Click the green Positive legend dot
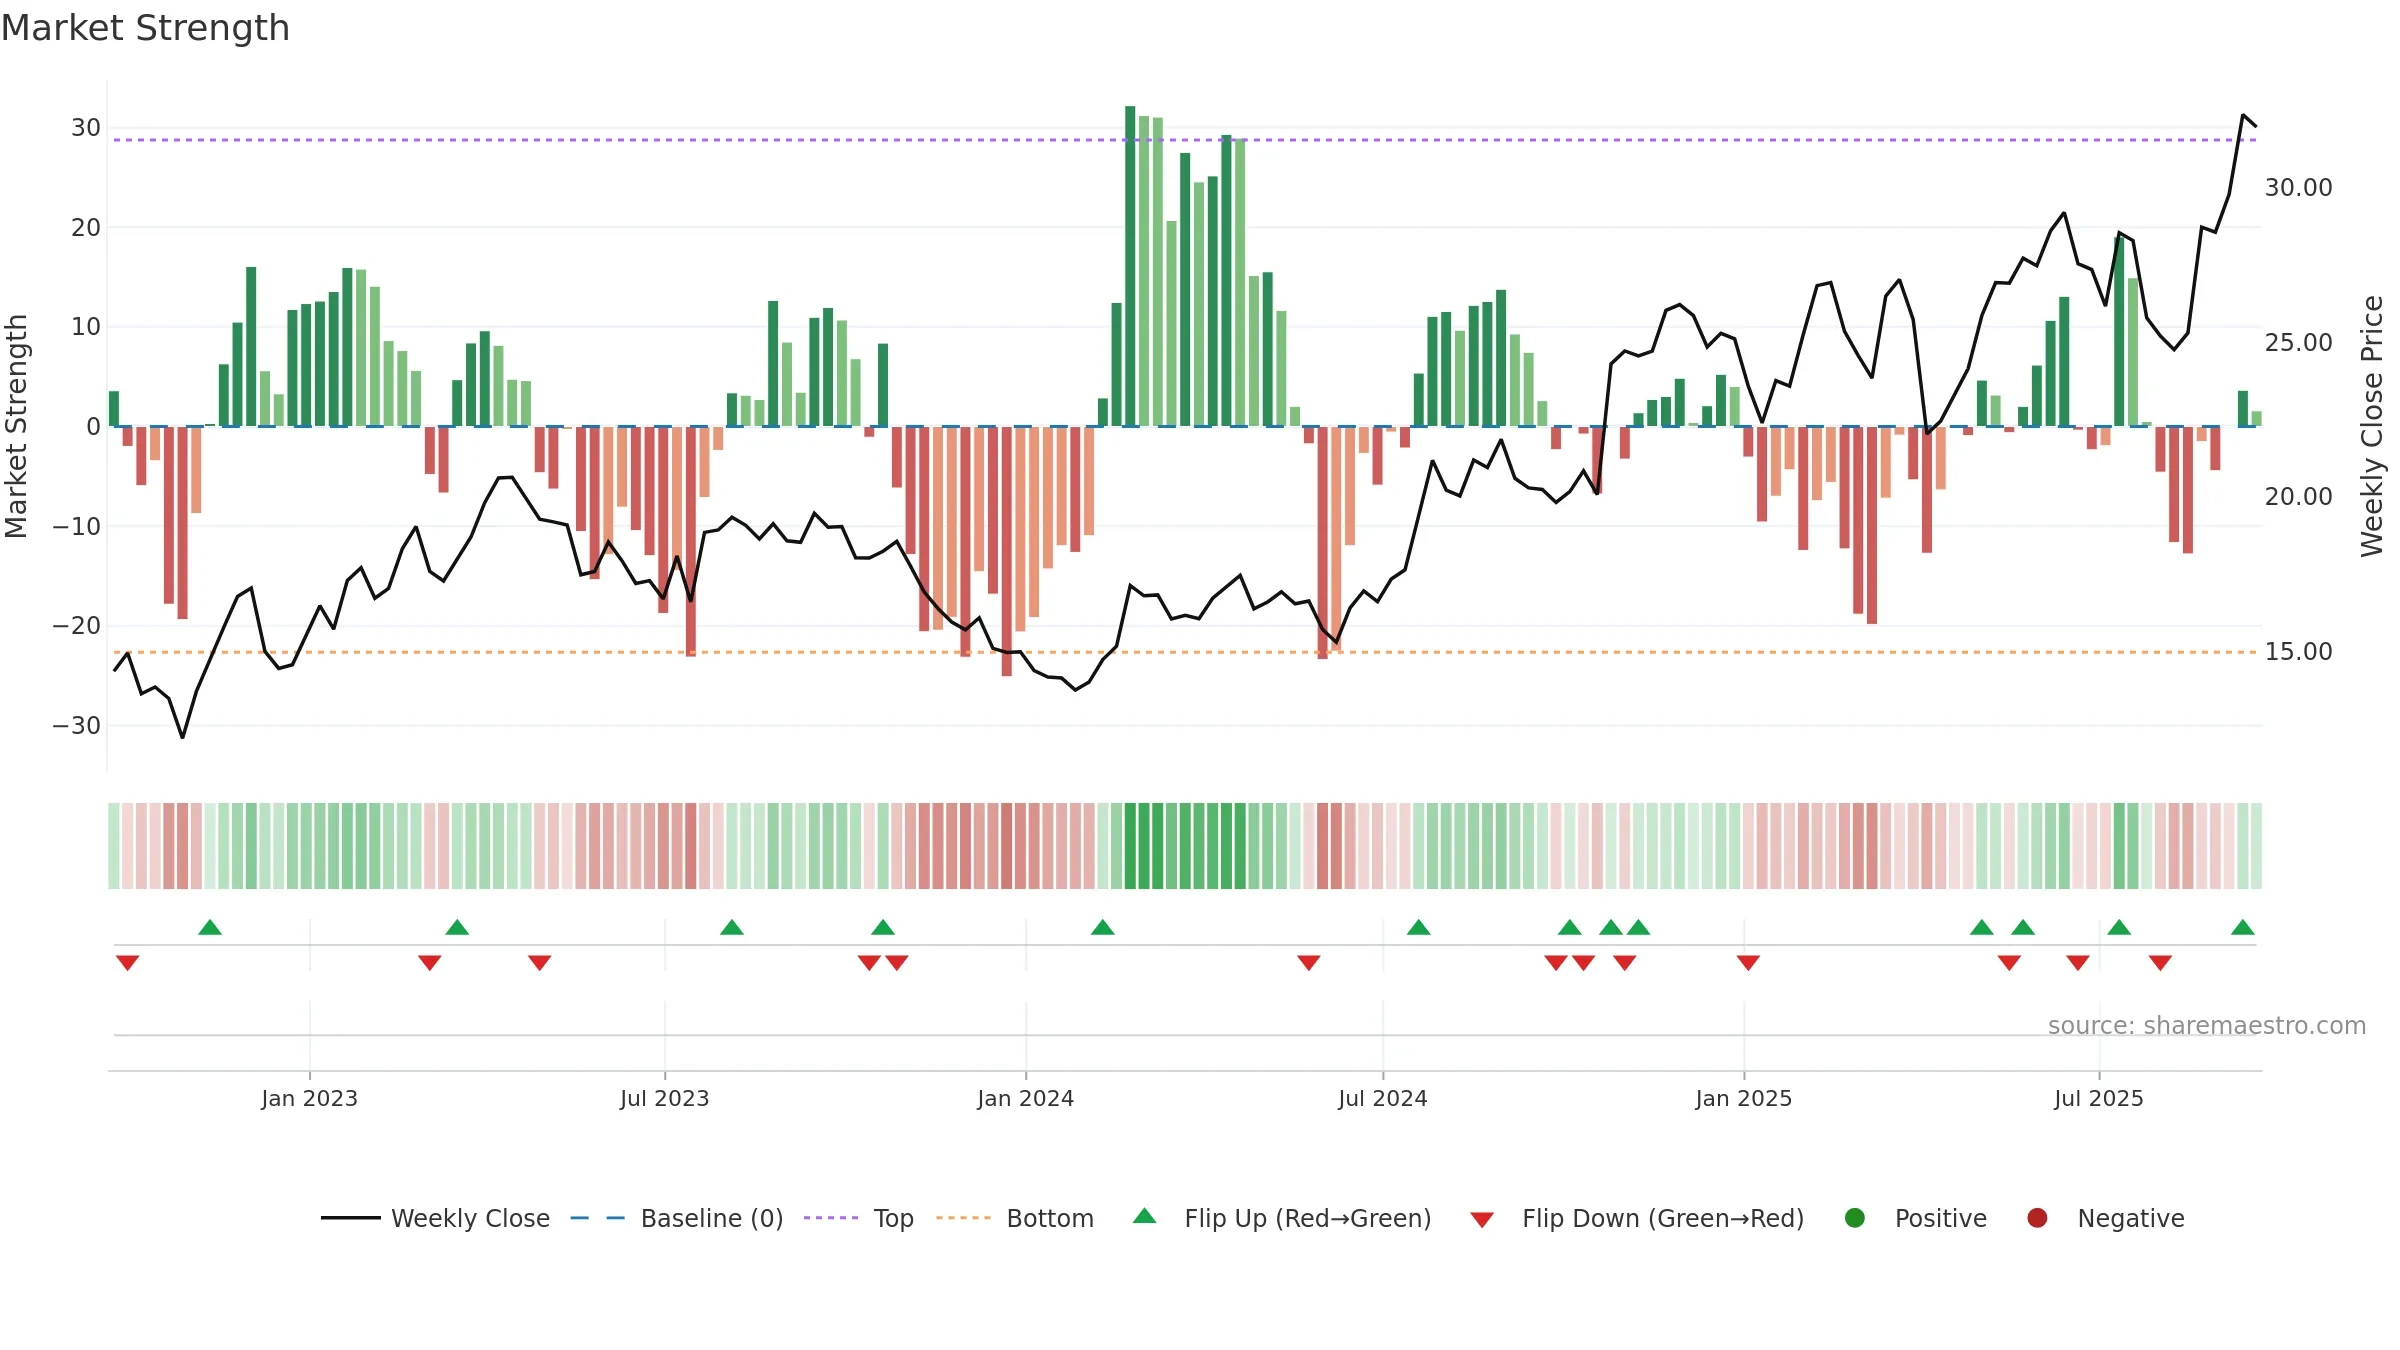The image size is (2400, 1350). pyautogui.click(x=1855, y=1218)
